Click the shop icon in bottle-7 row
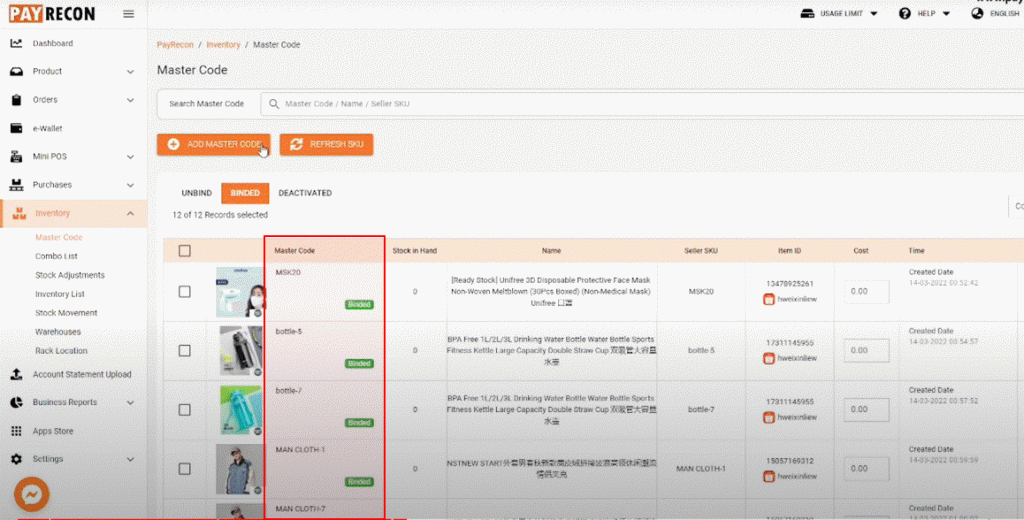This screenshot has height=520, width=1024. (x=769, y=417)
